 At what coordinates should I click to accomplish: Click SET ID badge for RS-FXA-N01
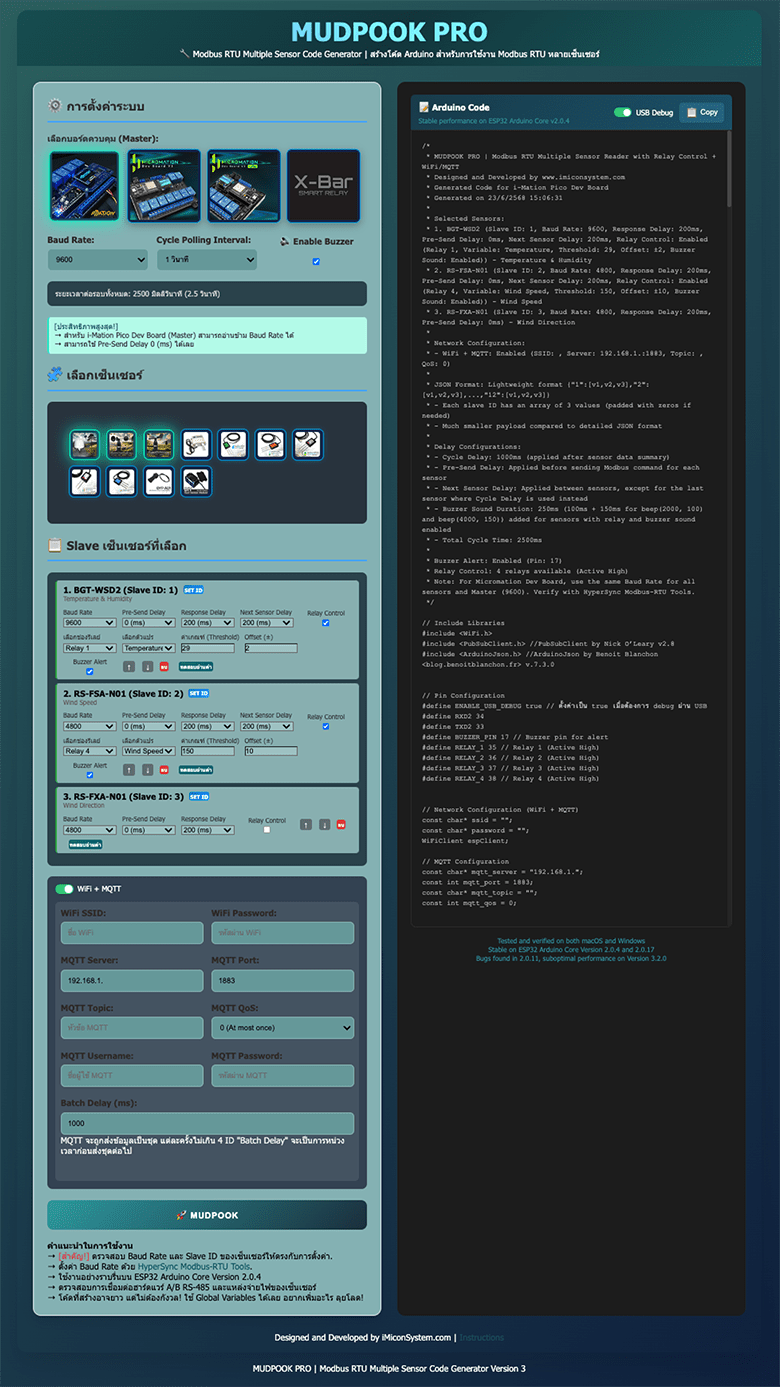coord(199,796)
